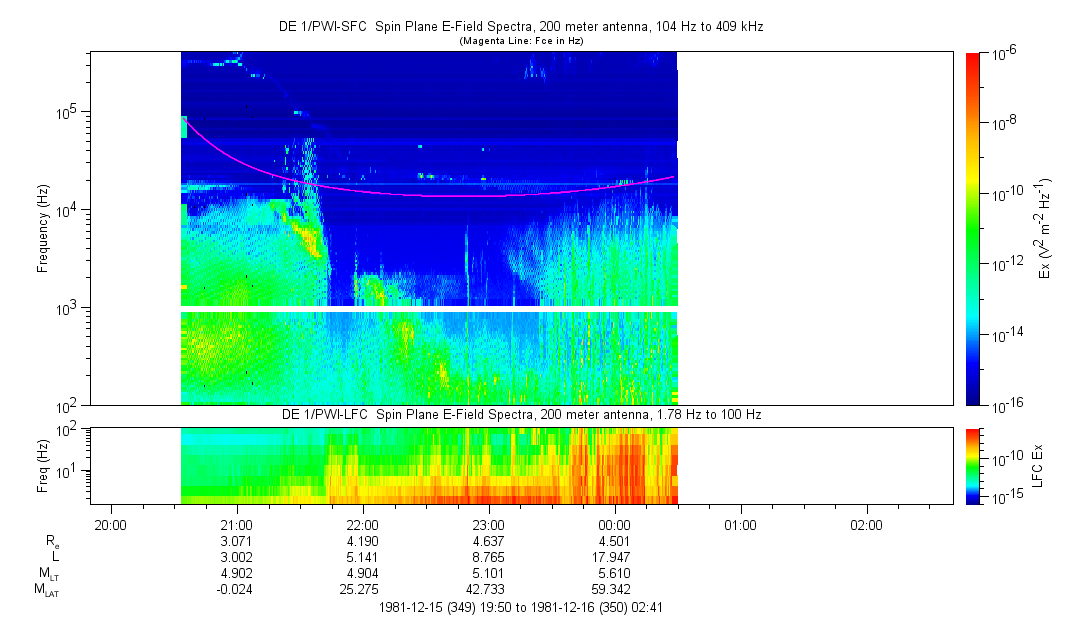Click the 1981-12-15 date range caption
1083x620 pixels.
(520, 607)
